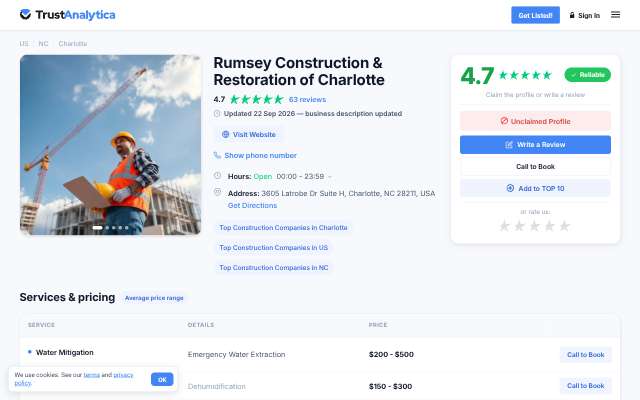Screen dimensions: 640x400
Task: Rate one star under 'or rate us'
Action: [504, 226]
